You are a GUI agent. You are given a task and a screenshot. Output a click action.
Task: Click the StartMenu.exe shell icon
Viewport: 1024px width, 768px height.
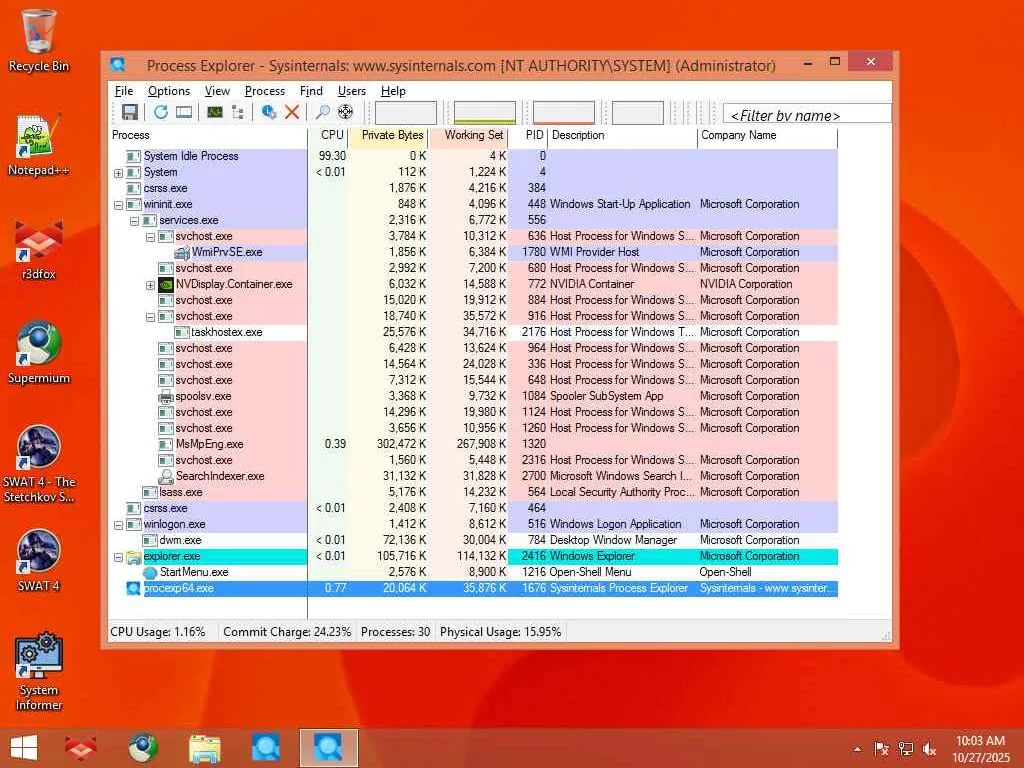(x=150, y=572)
